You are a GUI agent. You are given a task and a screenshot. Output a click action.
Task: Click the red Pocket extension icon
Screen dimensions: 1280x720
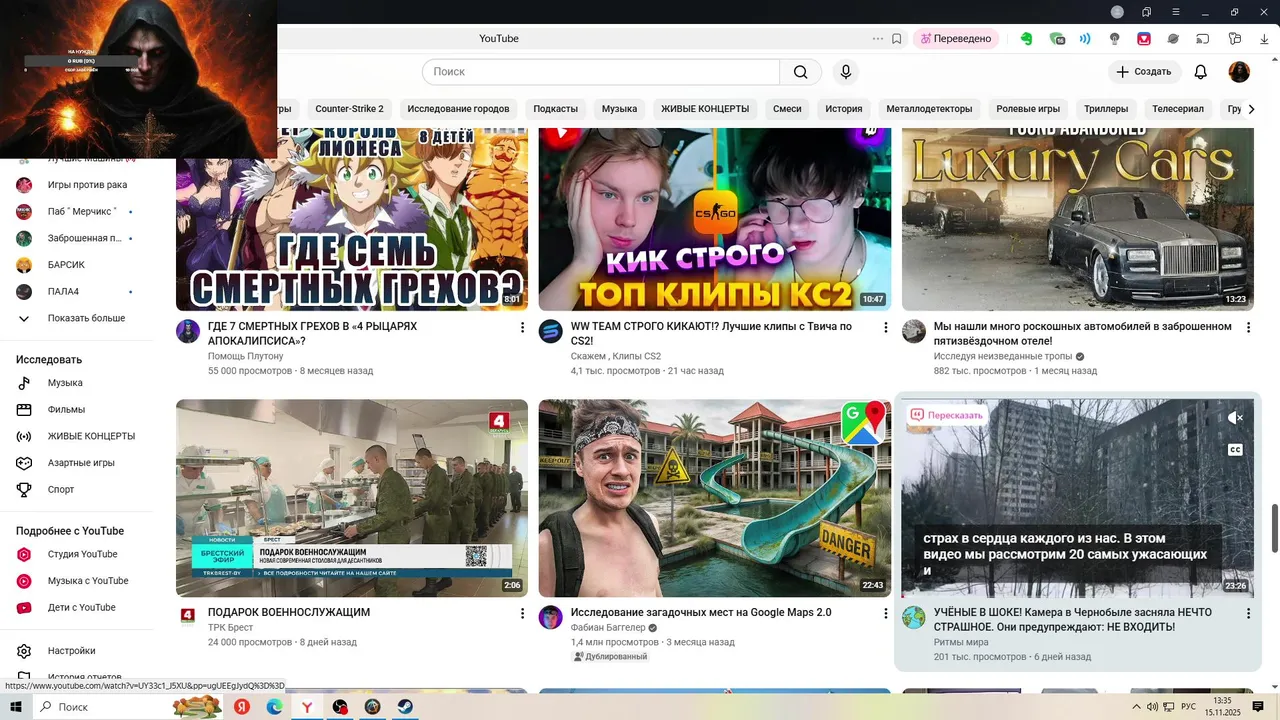pos(1144,39)
